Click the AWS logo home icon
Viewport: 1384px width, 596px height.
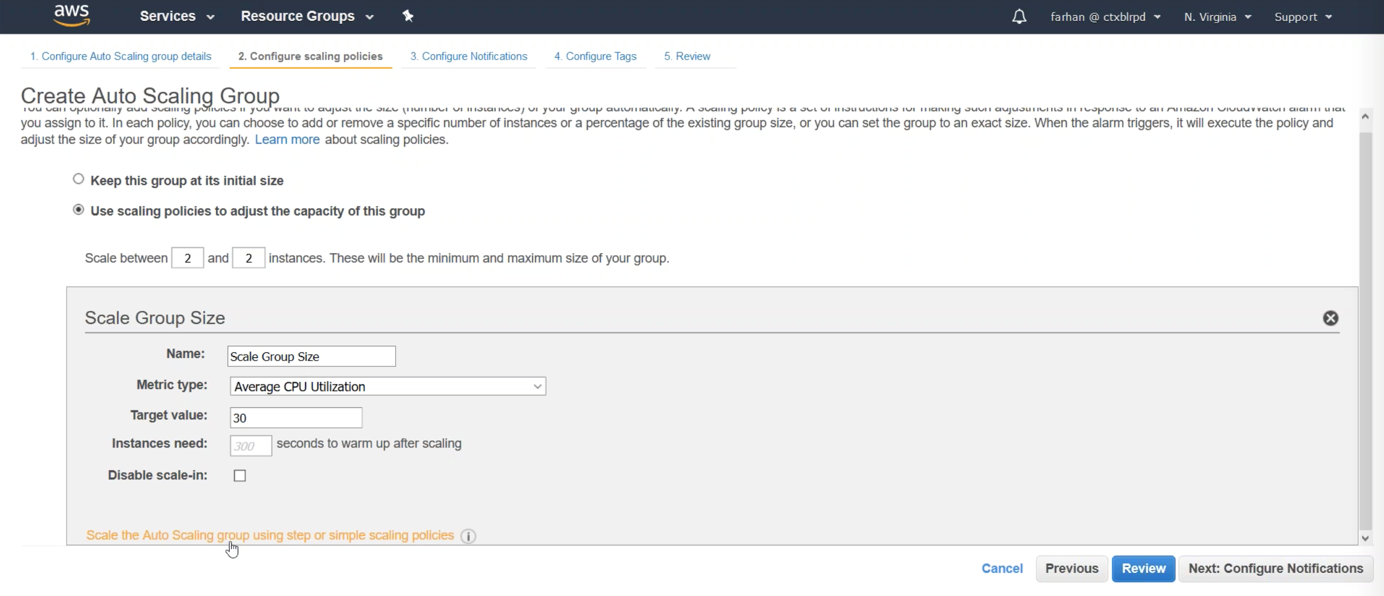click(x=72, y=15)
